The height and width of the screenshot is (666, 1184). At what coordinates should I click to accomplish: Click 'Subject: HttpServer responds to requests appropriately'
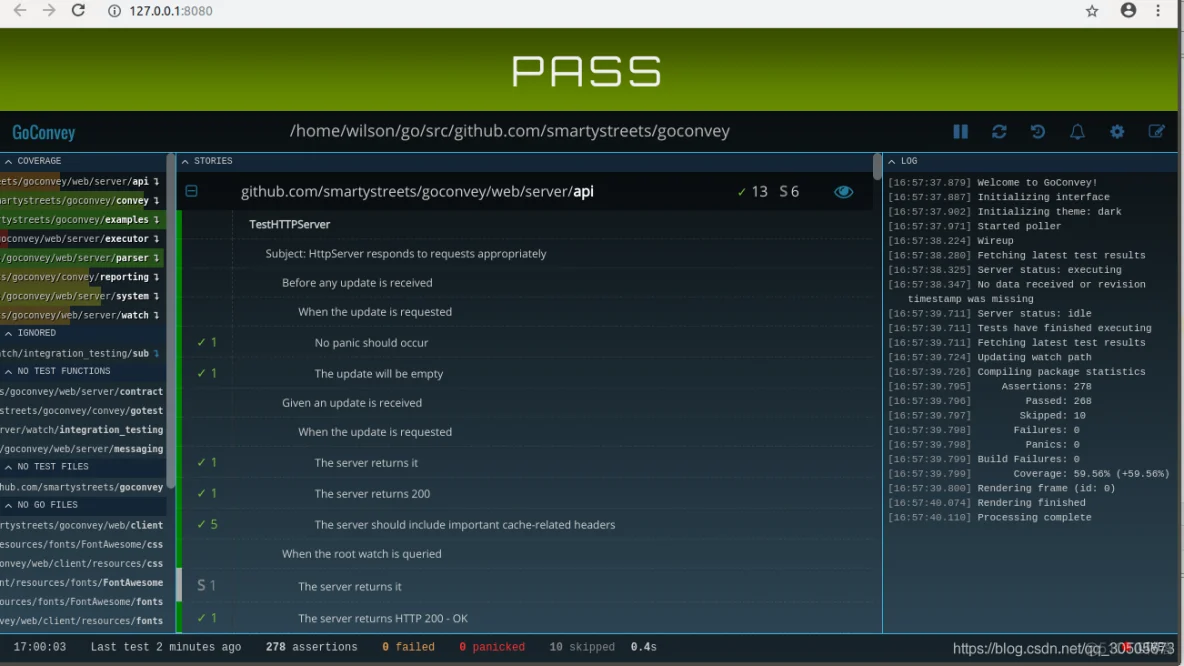(x=405, y=254)
